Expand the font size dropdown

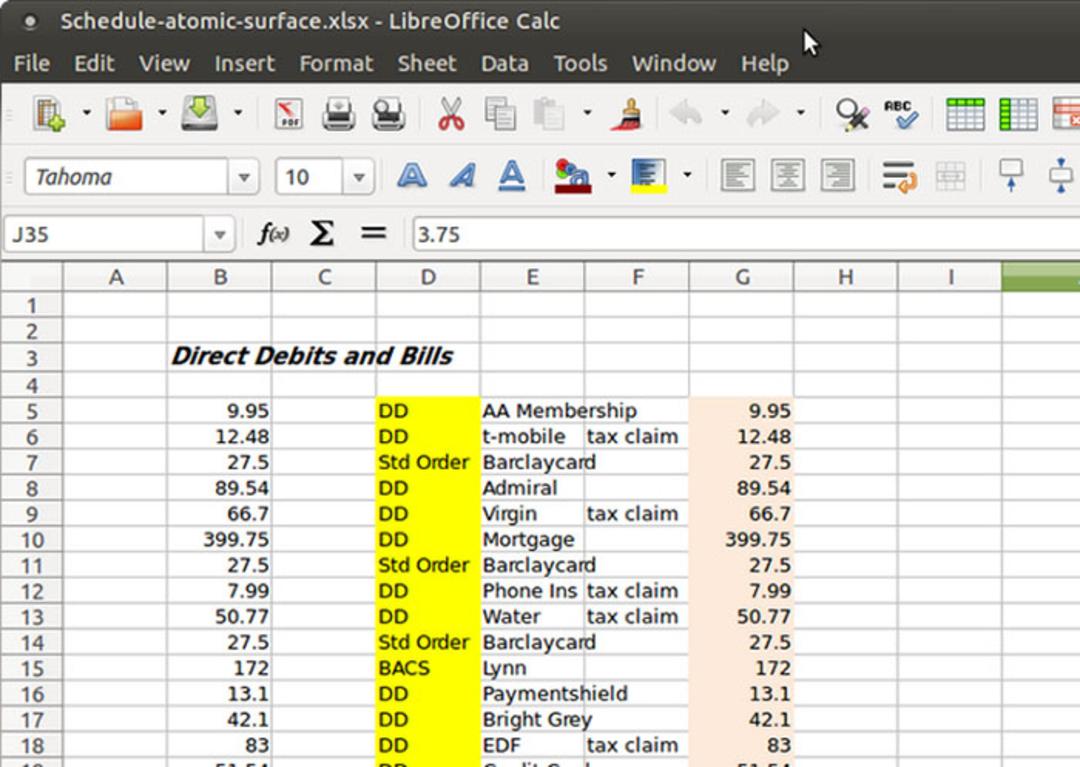pos(358,177)
